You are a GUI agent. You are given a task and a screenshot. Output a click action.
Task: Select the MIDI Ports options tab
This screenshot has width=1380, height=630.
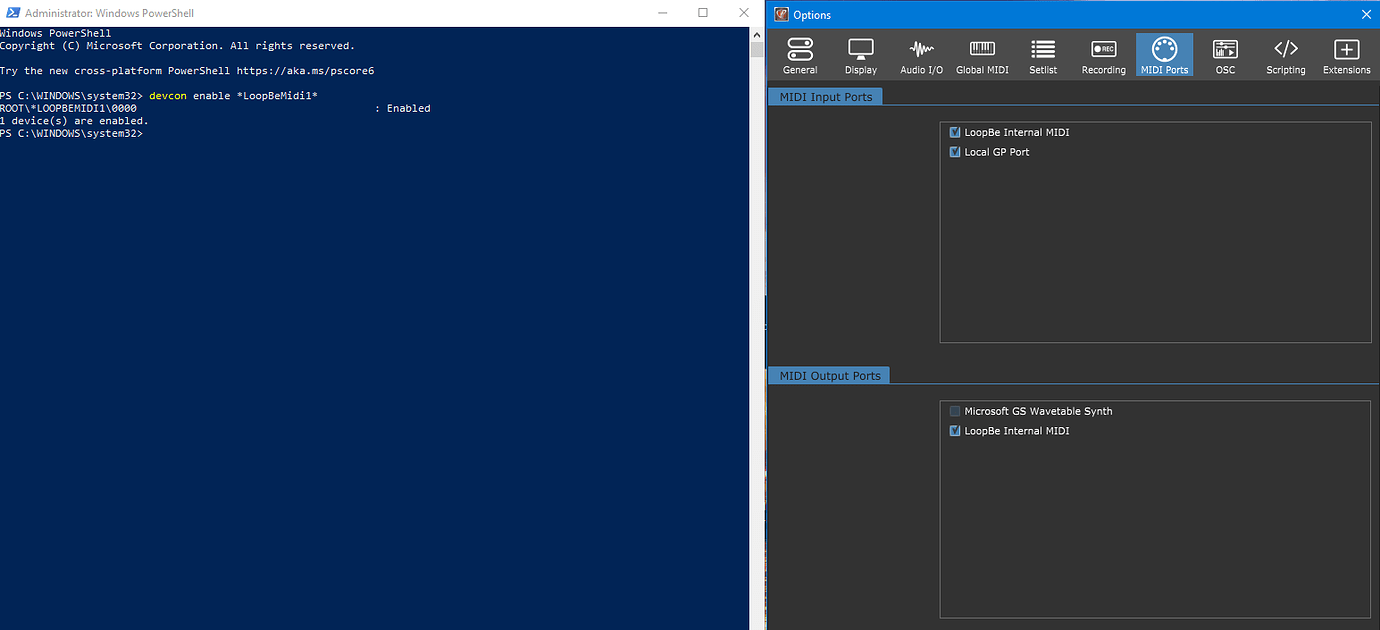pos(1164,56)
